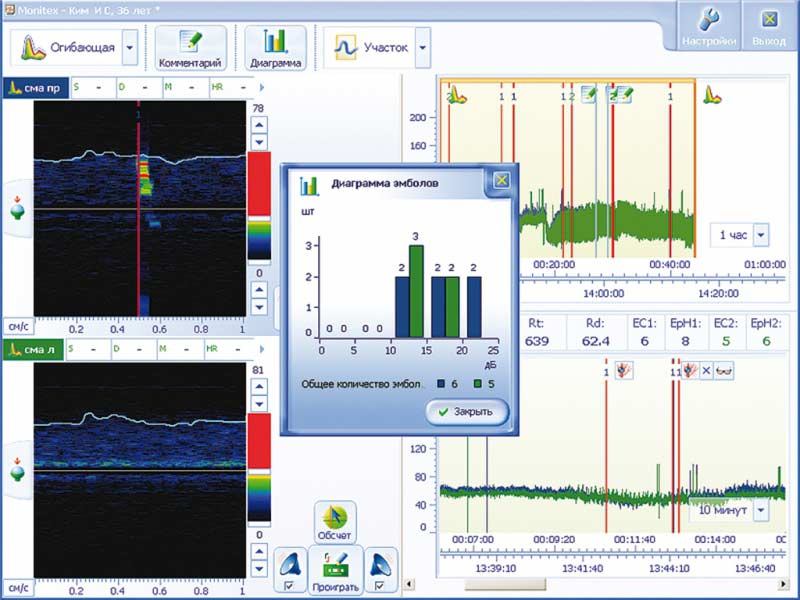Click the probe icon beside the сма пр spectrogram
Image resolution: width=800 pixels, height=600 pixels.
click(x=17, y=208)
